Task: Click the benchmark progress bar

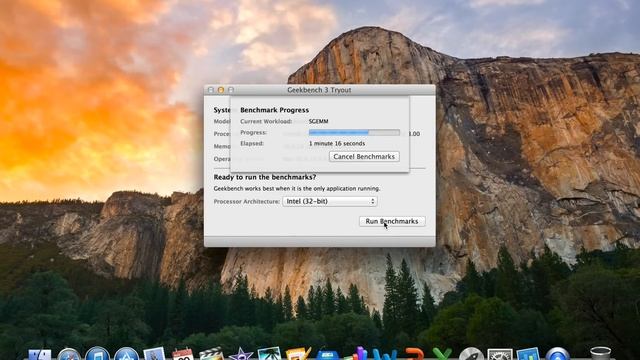Action: point(354,133)
